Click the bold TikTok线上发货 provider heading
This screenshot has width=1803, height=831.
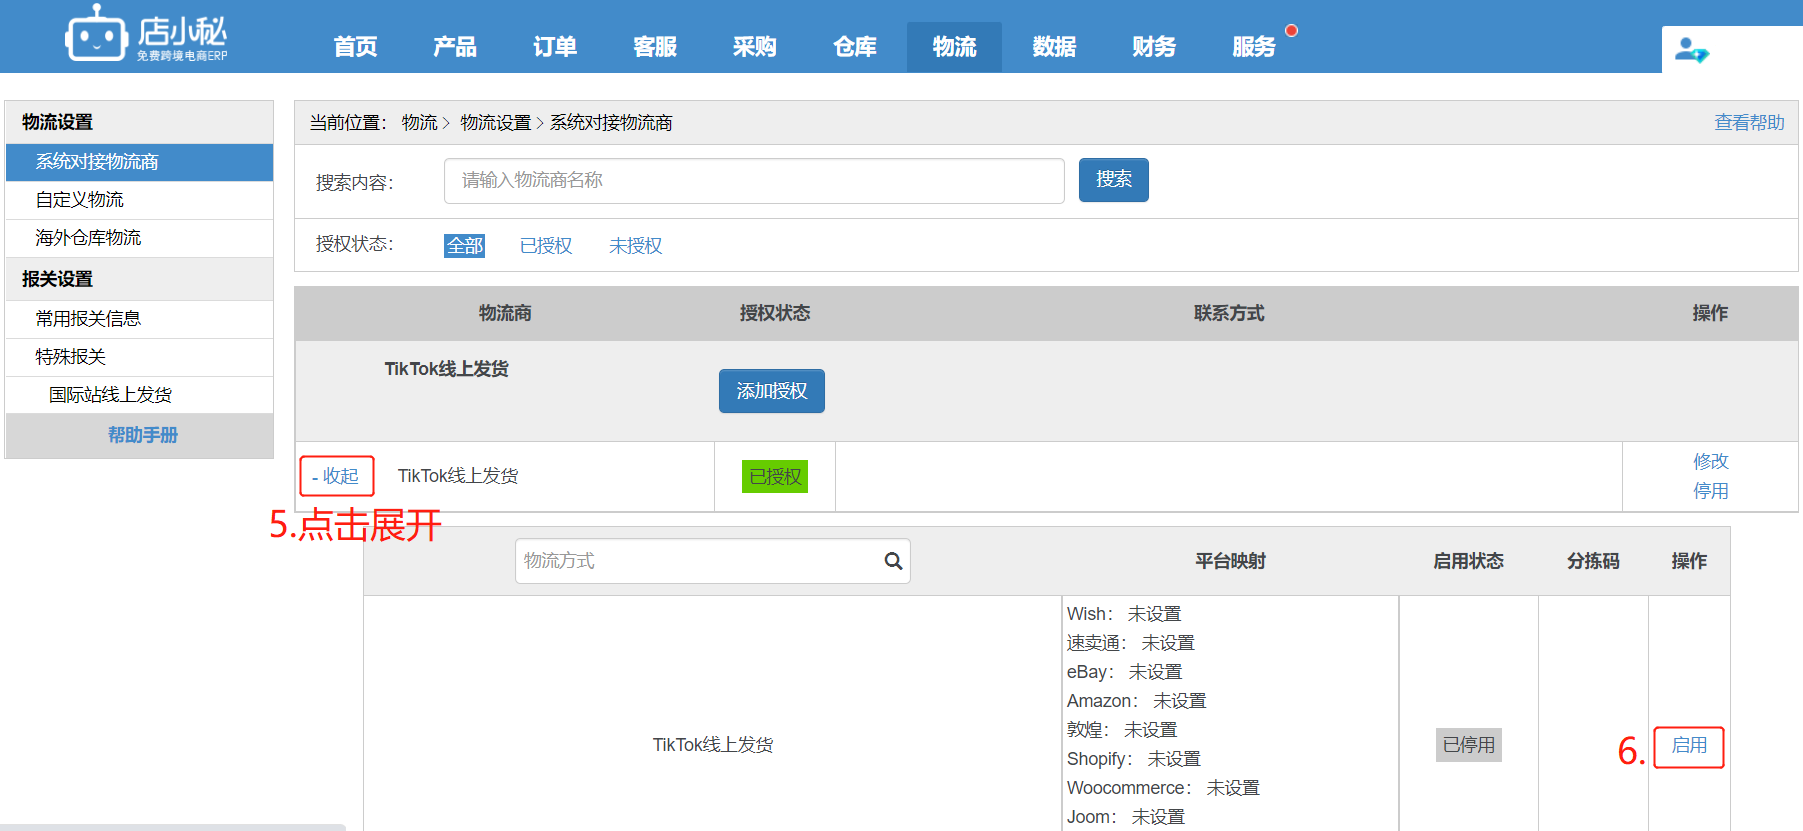coord(447,369)
